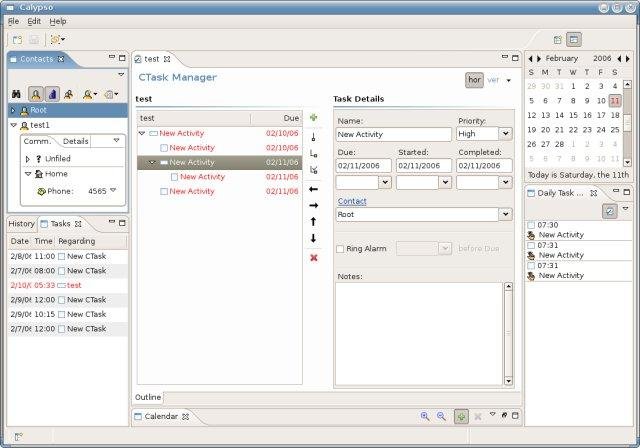640x448 pixels.
Task: Click the ver layout link
Action: pos(493,80)
